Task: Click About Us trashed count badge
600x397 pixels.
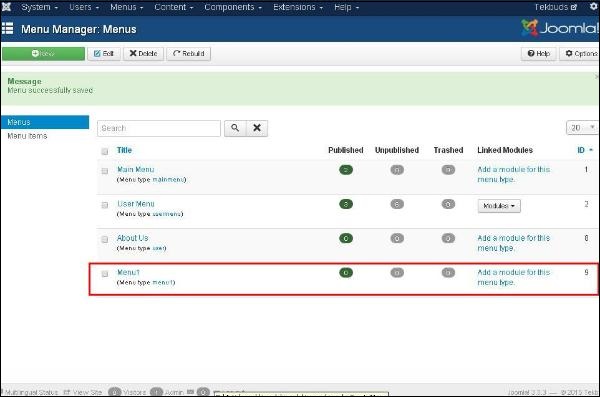Action: coord(448,239)
